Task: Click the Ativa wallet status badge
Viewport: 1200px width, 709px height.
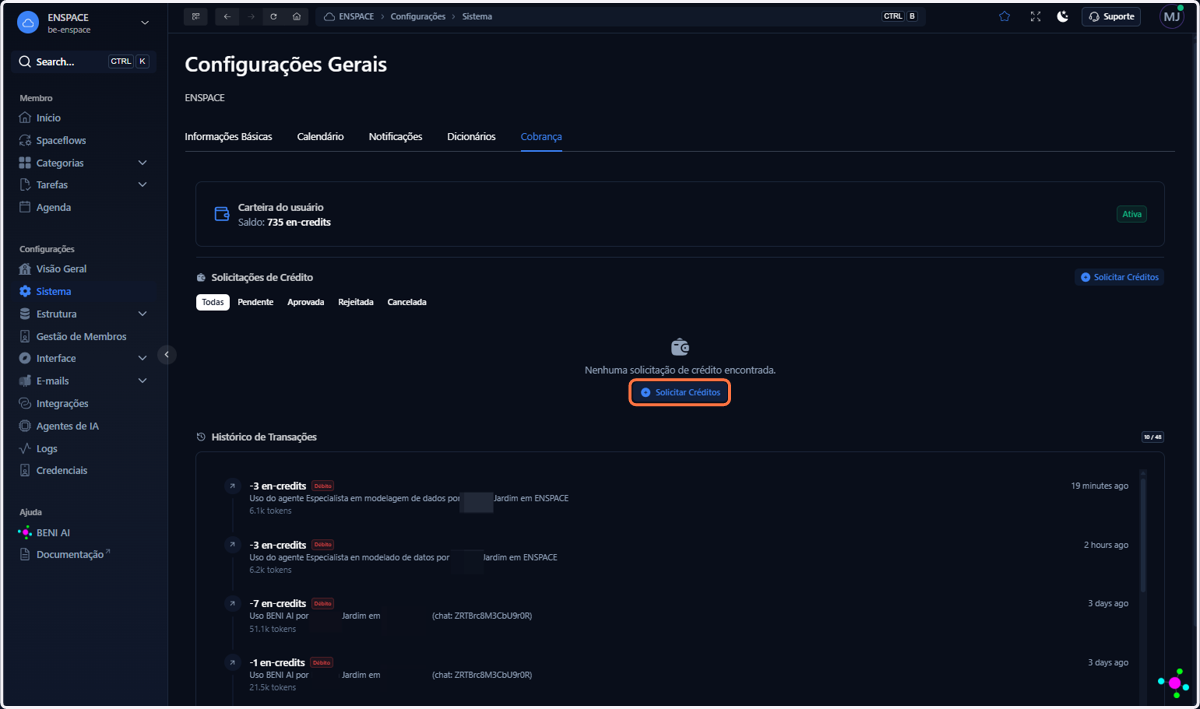Action: click(1132, 214)
